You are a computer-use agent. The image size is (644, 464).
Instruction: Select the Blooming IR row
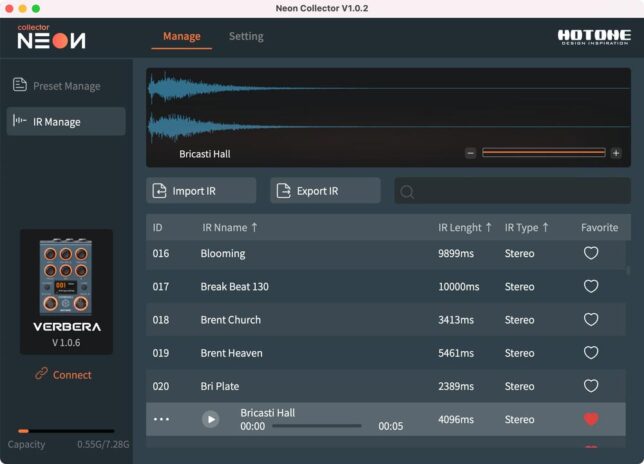[x=386, y=254]
